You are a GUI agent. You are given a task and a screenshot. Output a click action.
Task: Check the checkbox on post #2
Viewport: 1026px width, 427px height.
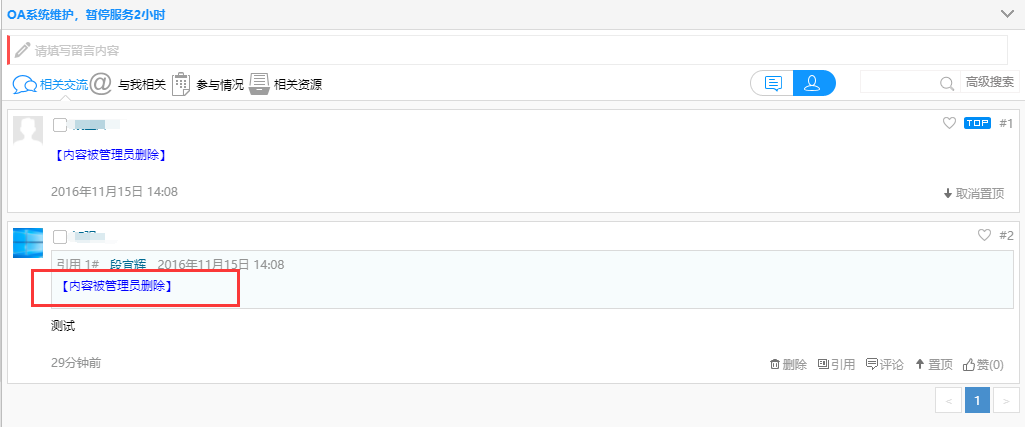60,237
